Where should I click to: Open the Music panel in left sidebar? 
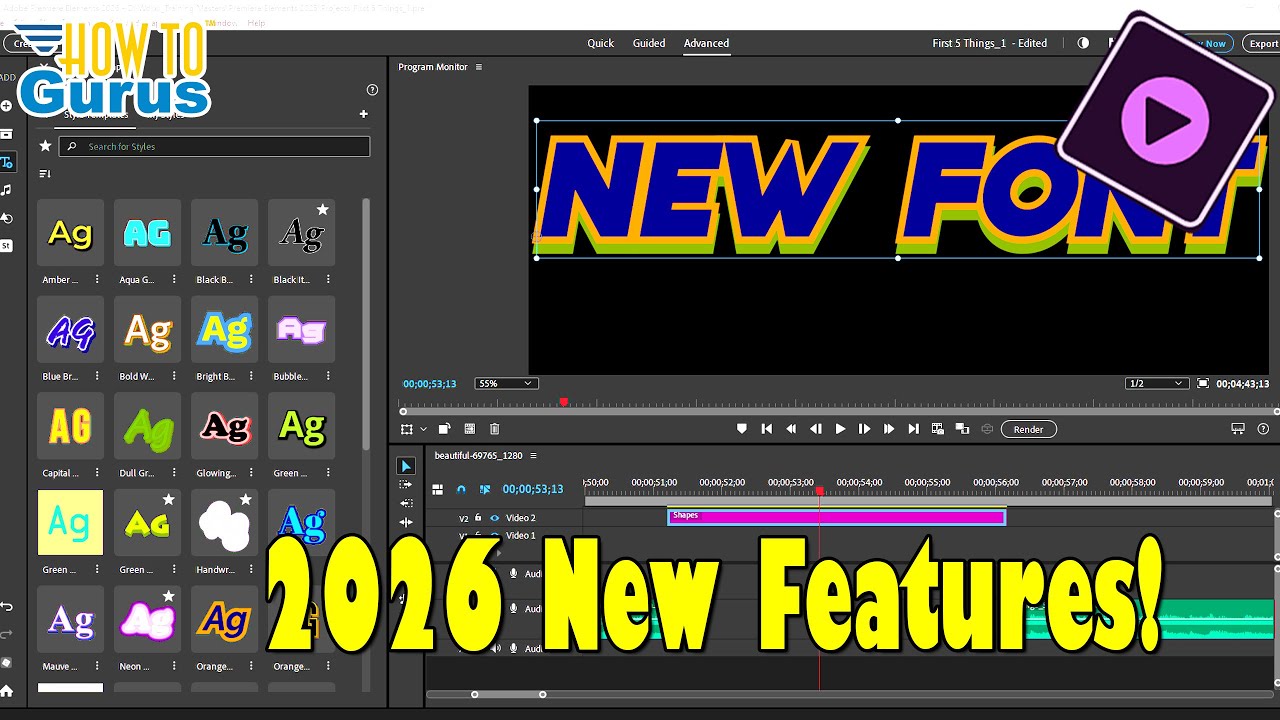pos(7,190)
